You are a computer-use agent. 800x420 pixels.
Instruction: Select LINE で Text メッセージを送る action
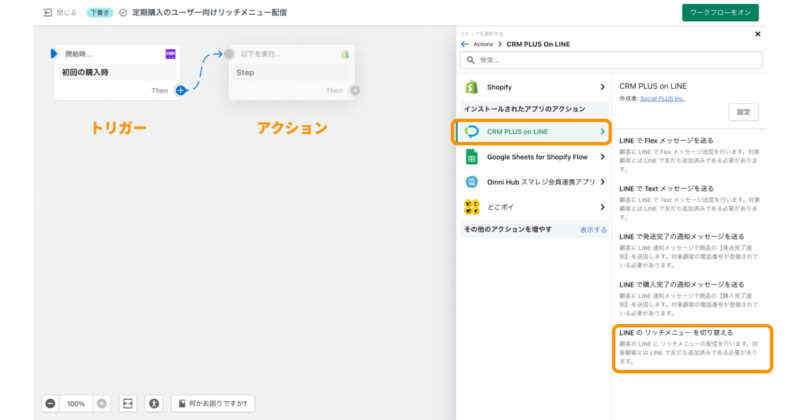point(689,203)
